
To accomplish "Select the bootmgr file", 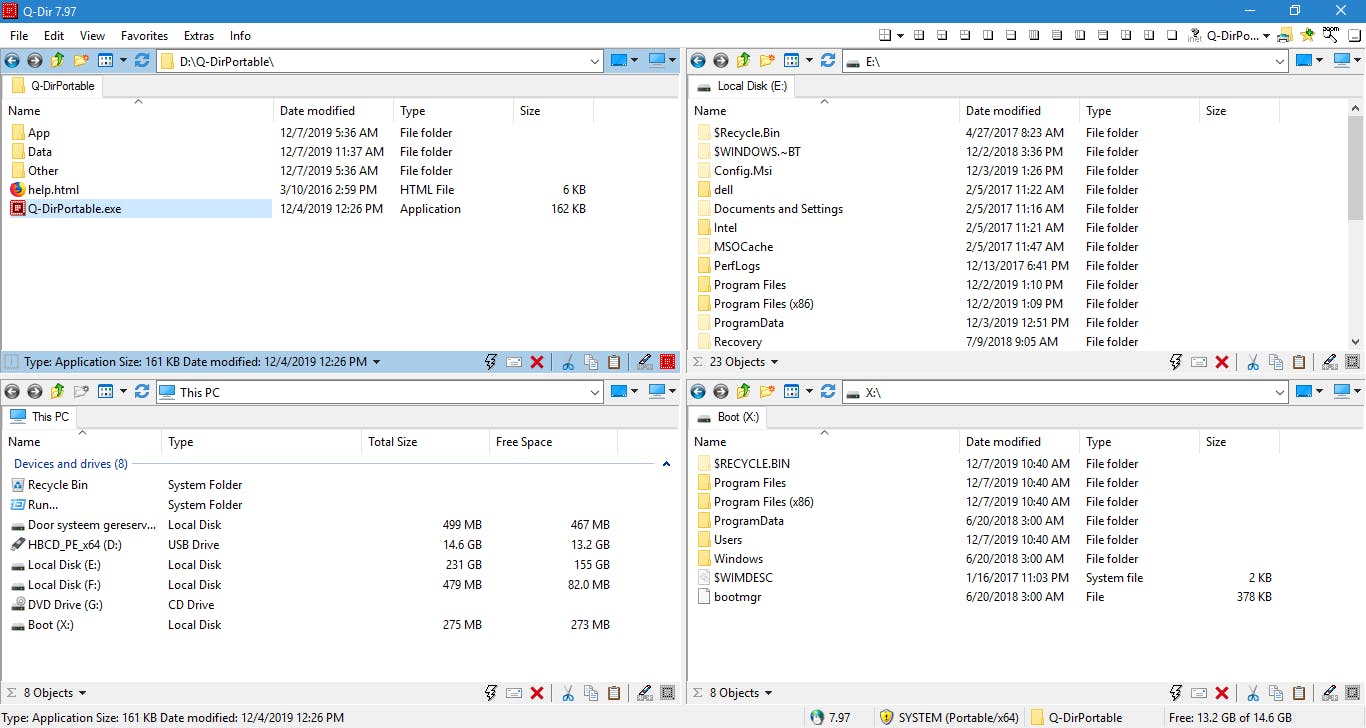I will [x=738, y=596].
